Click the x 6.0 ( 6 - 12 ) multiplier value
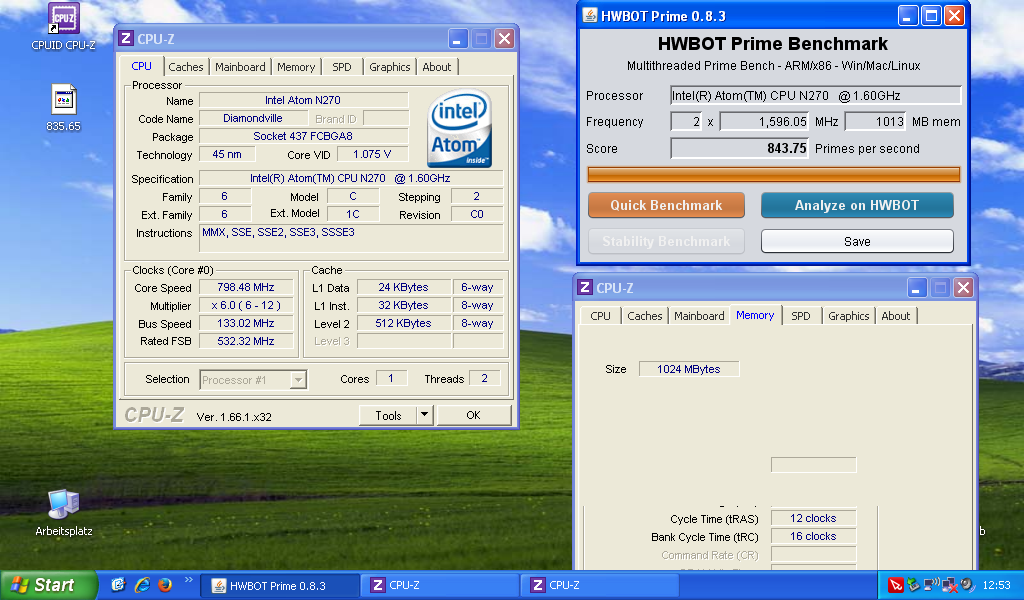 point(246,306)
